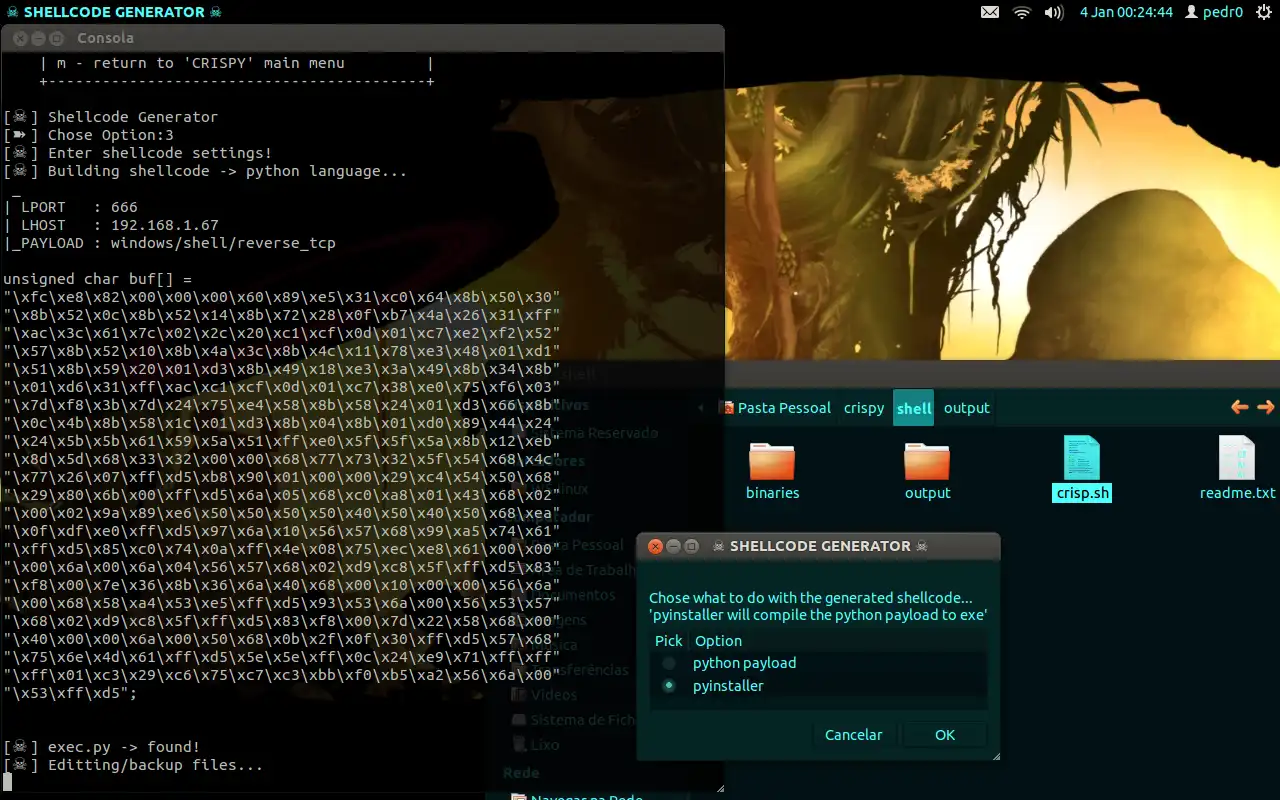Click the folder icon beside Pasta Pessoal
1280x800 pixels.
[x=726, y=408]
